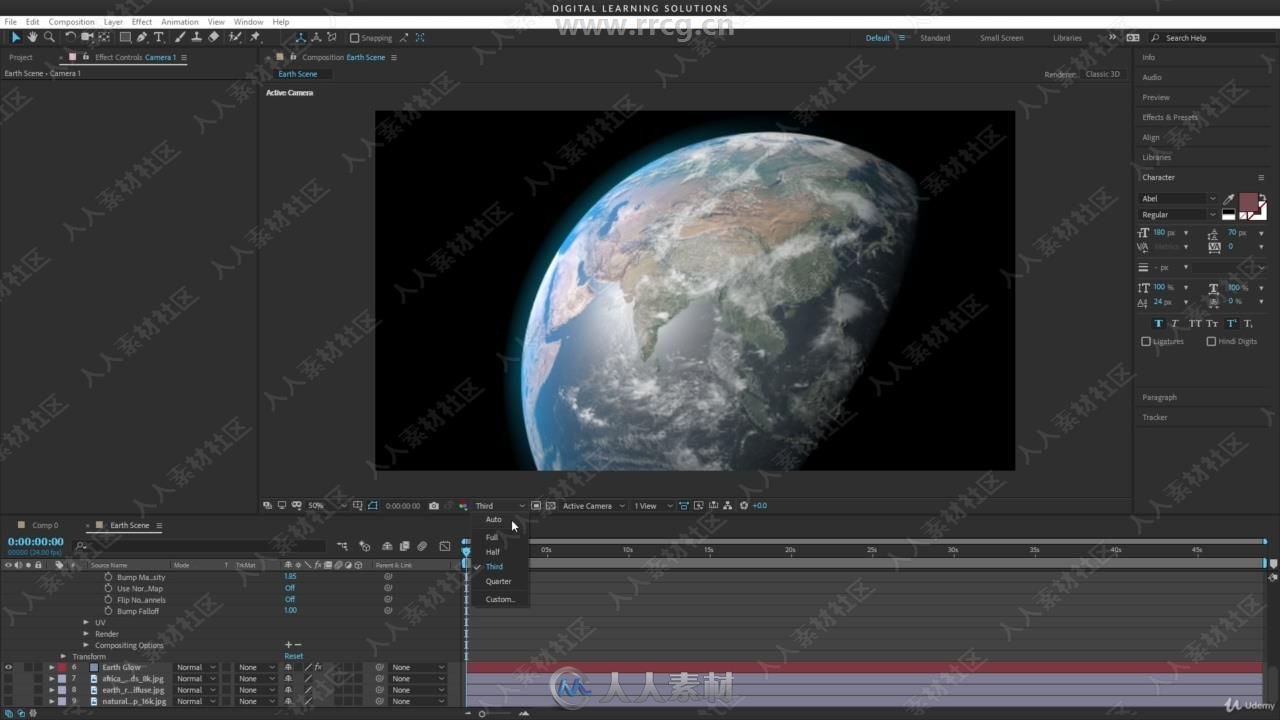Select the Unified Camera tool

point(87,37)
